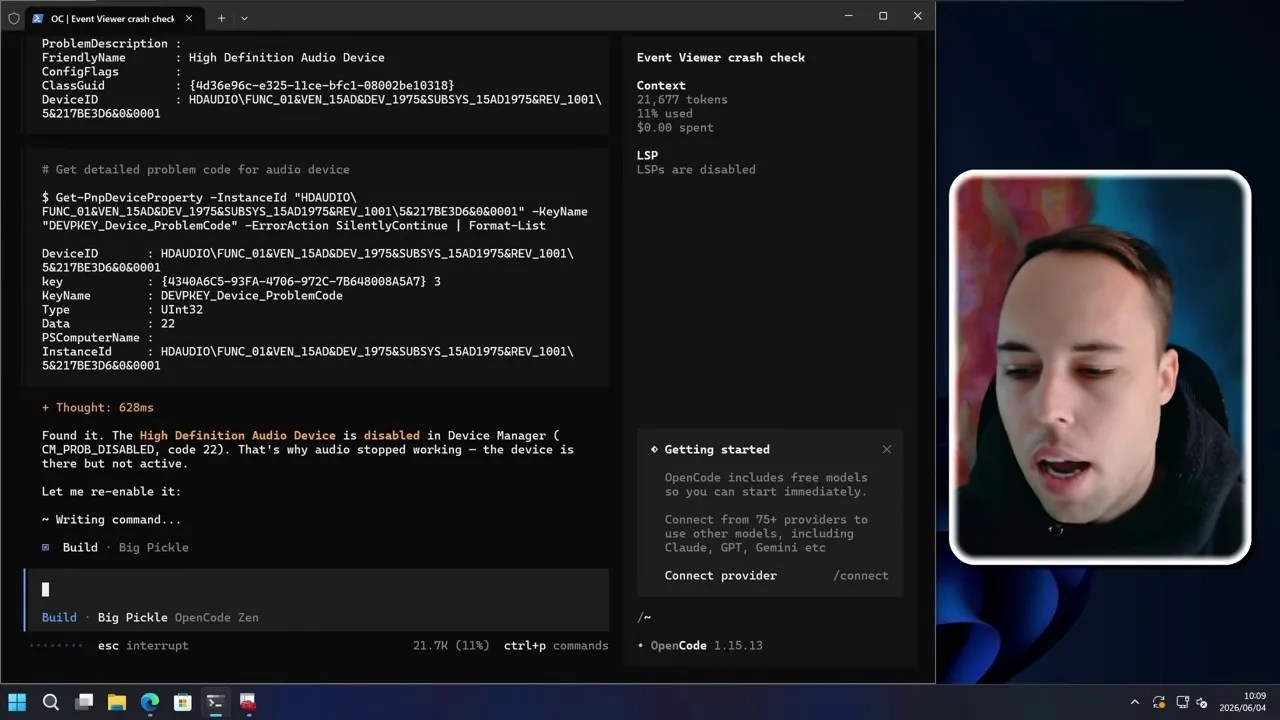Open the new tab button in terminal
The height and width of the screenshot is (720, 1280).
(221, 18)
